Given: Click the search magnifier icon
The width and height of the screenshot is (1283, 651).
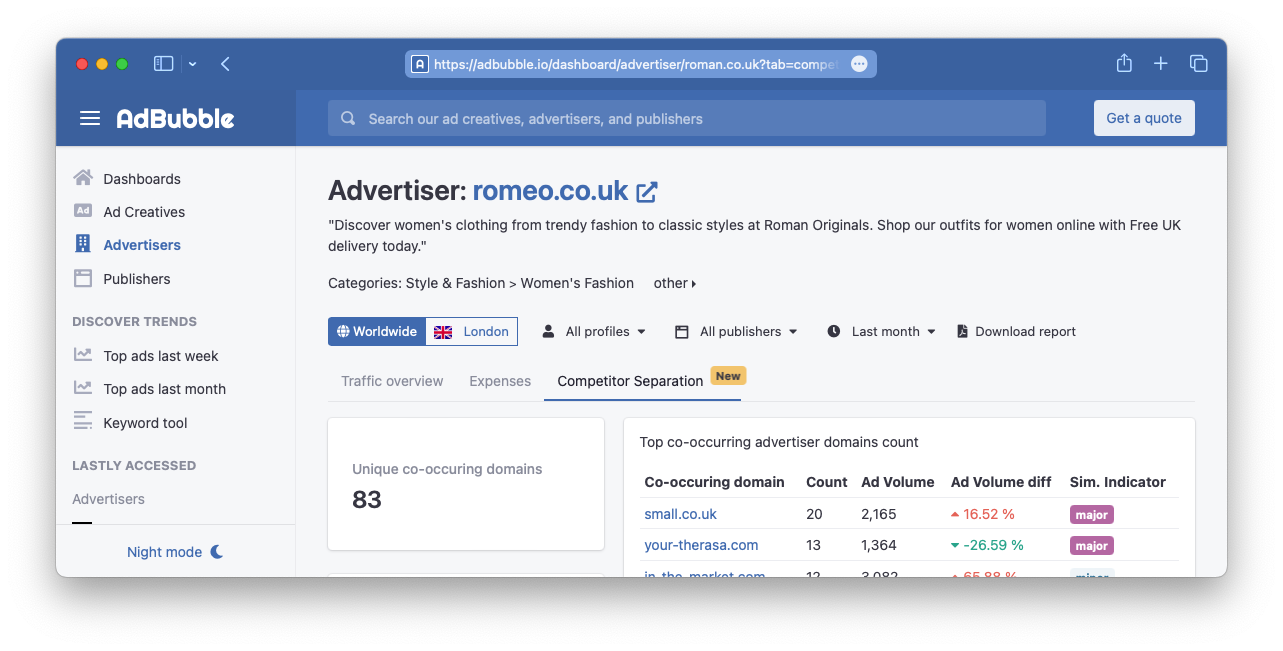Looking at the screenshot, I should [348, 118].
